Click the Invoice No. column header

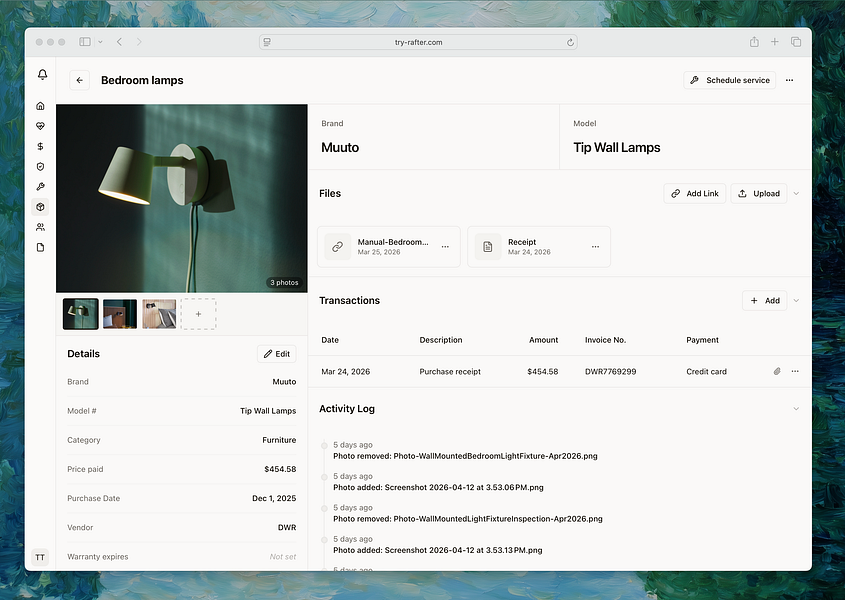click(x=605, y=340)
